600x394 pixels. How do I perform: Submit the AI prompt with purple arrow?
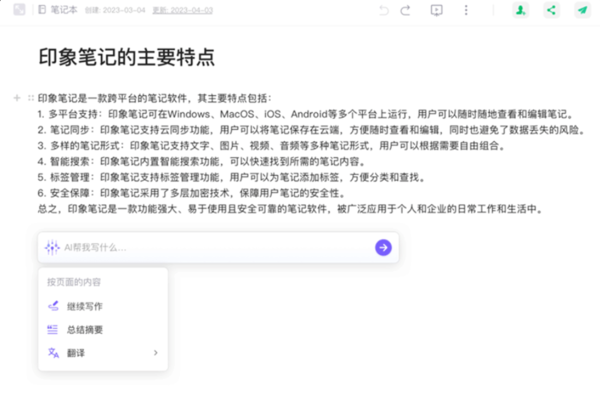(x=383, y=247)
